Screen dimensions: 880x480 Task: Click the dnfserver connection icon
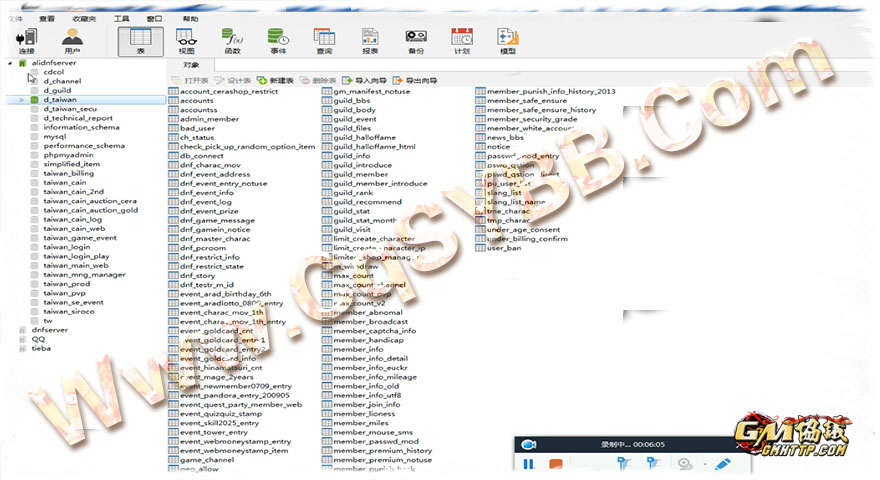tap(22, 330)
